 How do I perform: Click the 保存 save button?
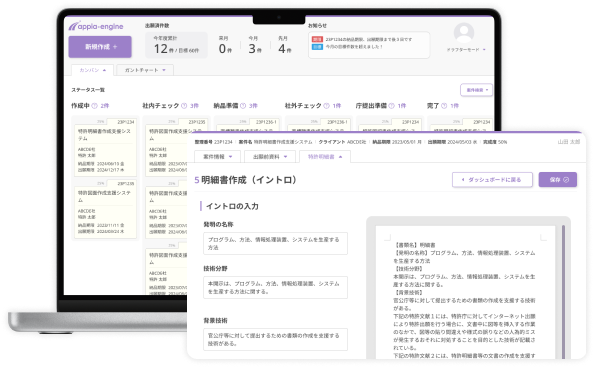pos(558,180)
